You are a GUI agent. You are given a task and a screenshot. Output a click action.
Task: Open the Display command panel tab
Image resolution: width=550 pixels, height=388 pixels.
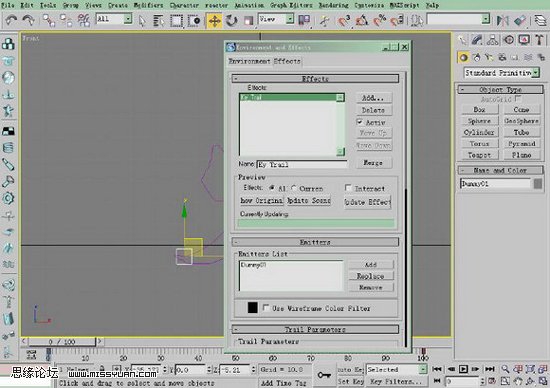click(524, 40)
